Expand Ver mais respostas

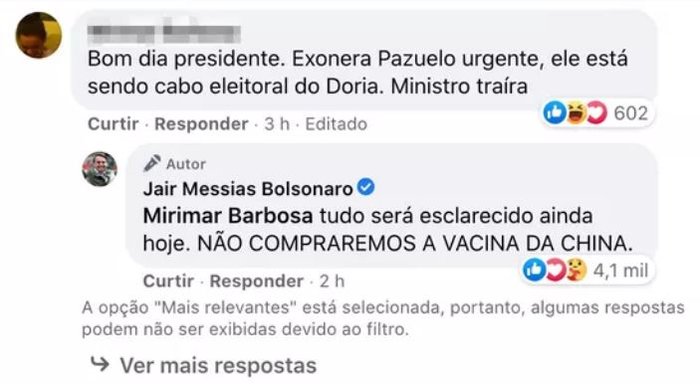(218, 366)
